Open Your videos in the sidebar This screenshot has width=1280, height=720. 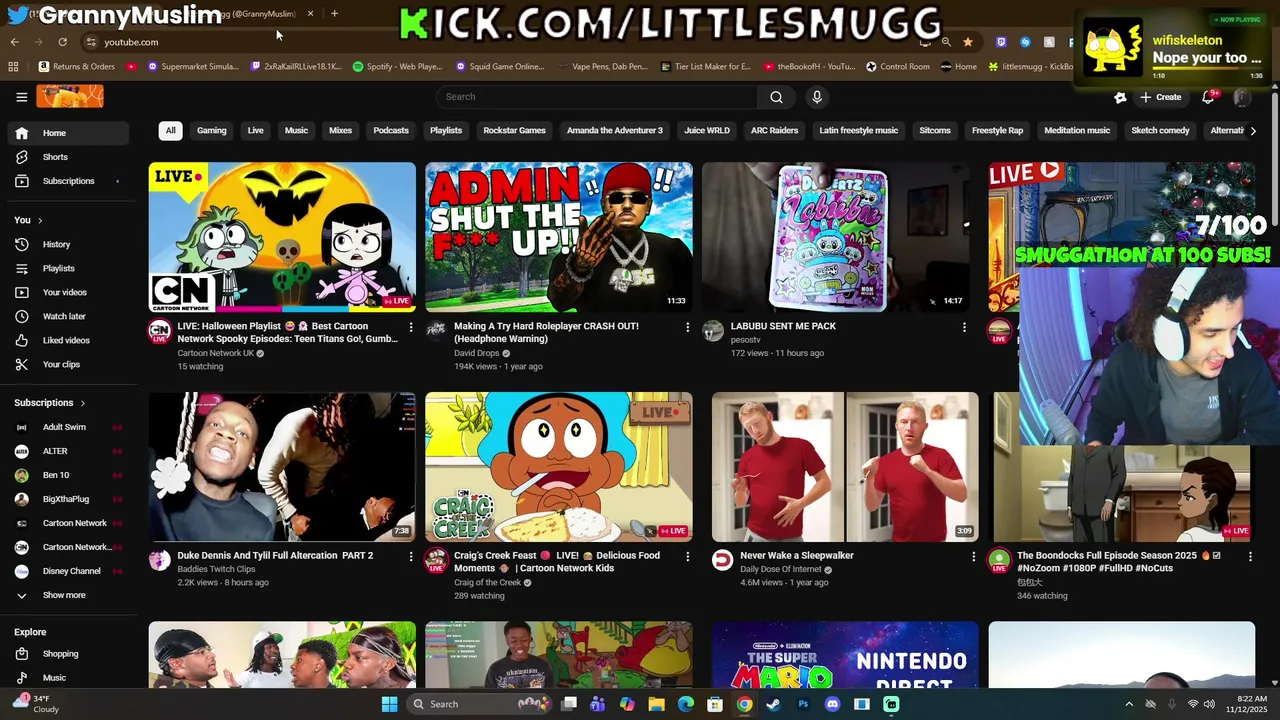coord(68,292)
